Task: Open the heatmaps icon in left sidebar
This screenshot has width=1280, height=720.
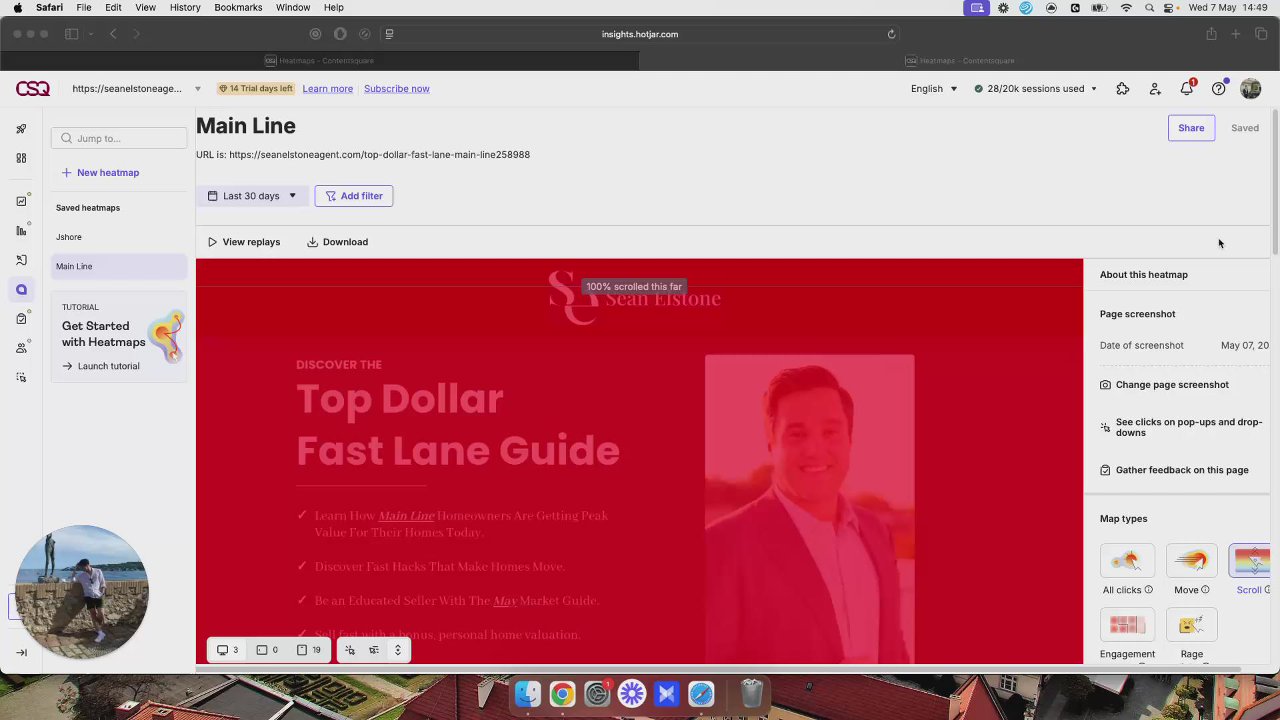Action: tap(21, 290)
